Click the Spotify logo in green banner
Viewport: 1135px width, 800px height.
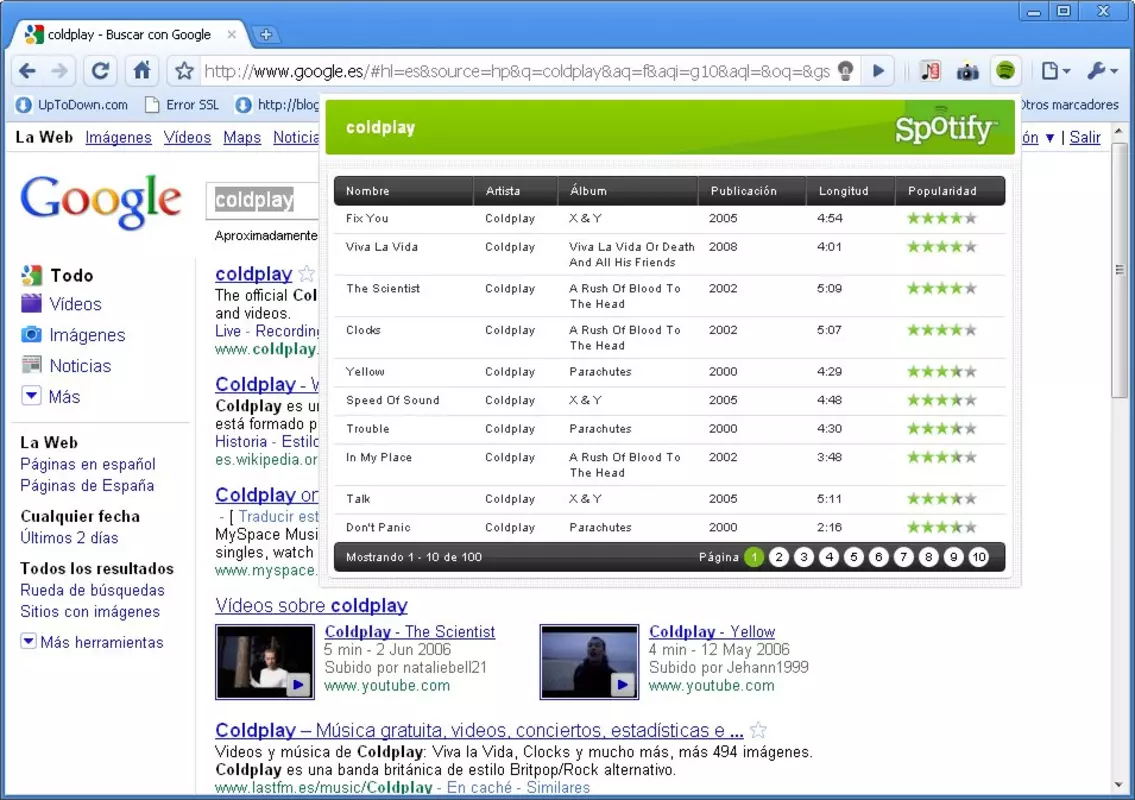tap(945, 127)
